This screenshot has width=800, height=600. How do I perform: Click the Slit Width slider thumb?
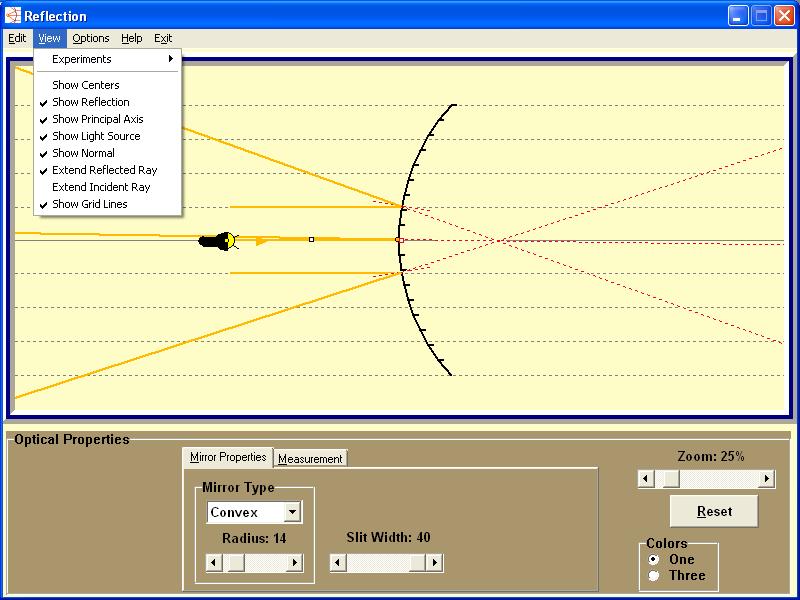point(417,563)
